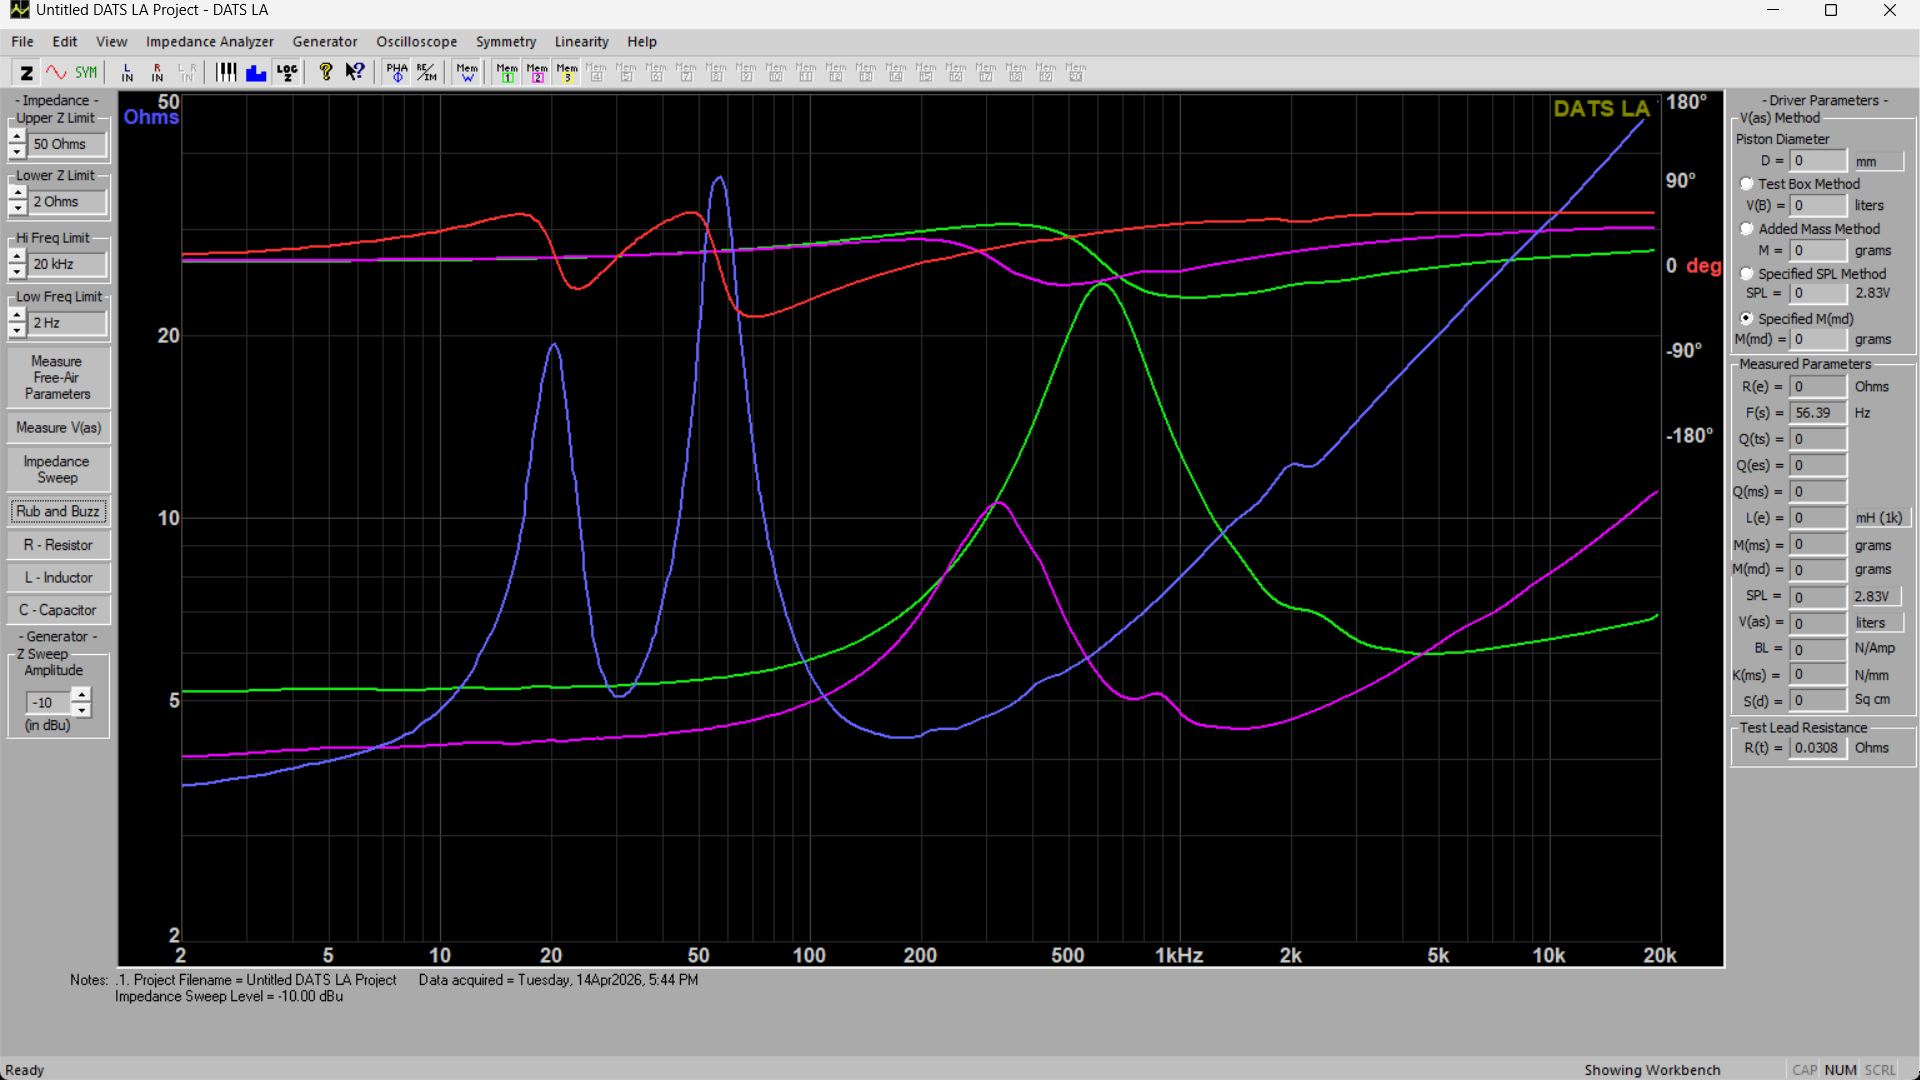The width and height of the screenshot is (1920, 1080).
Task: Open the Linearity menu
Action: pyautogui.click(x=581, y=42)
